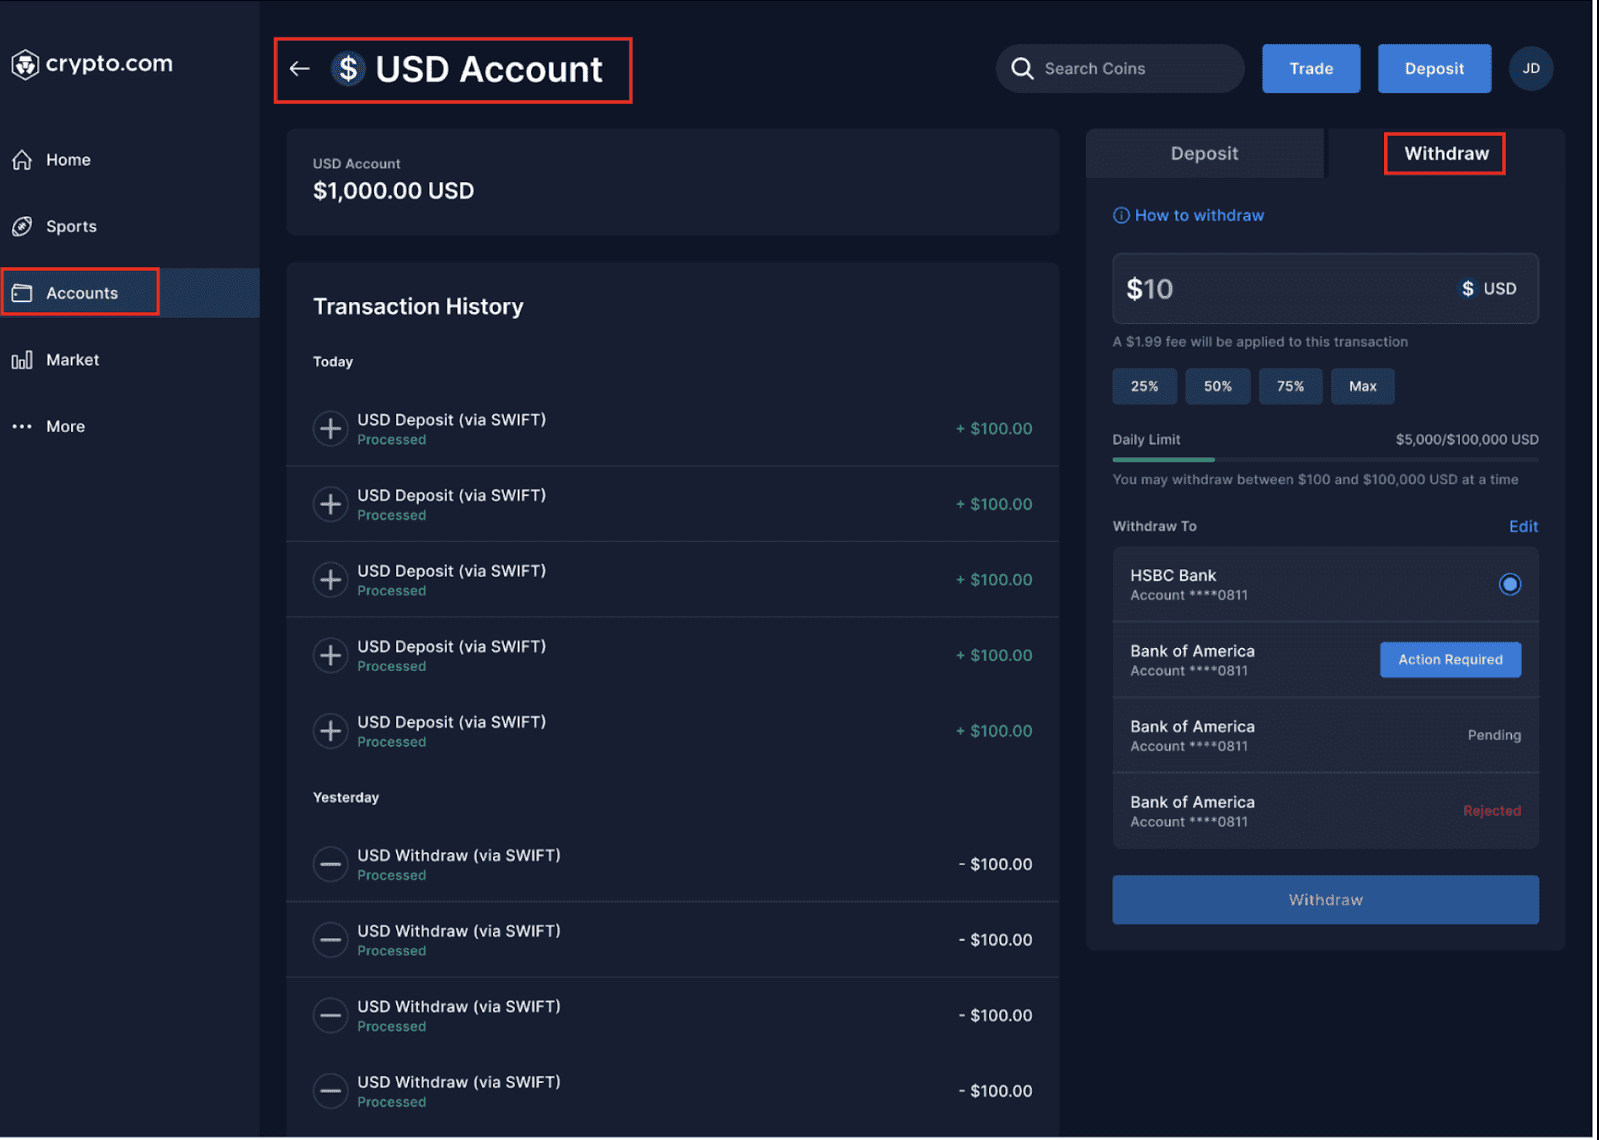
Task: Open the Sports sidebar icon
Action: click(22, 227)
